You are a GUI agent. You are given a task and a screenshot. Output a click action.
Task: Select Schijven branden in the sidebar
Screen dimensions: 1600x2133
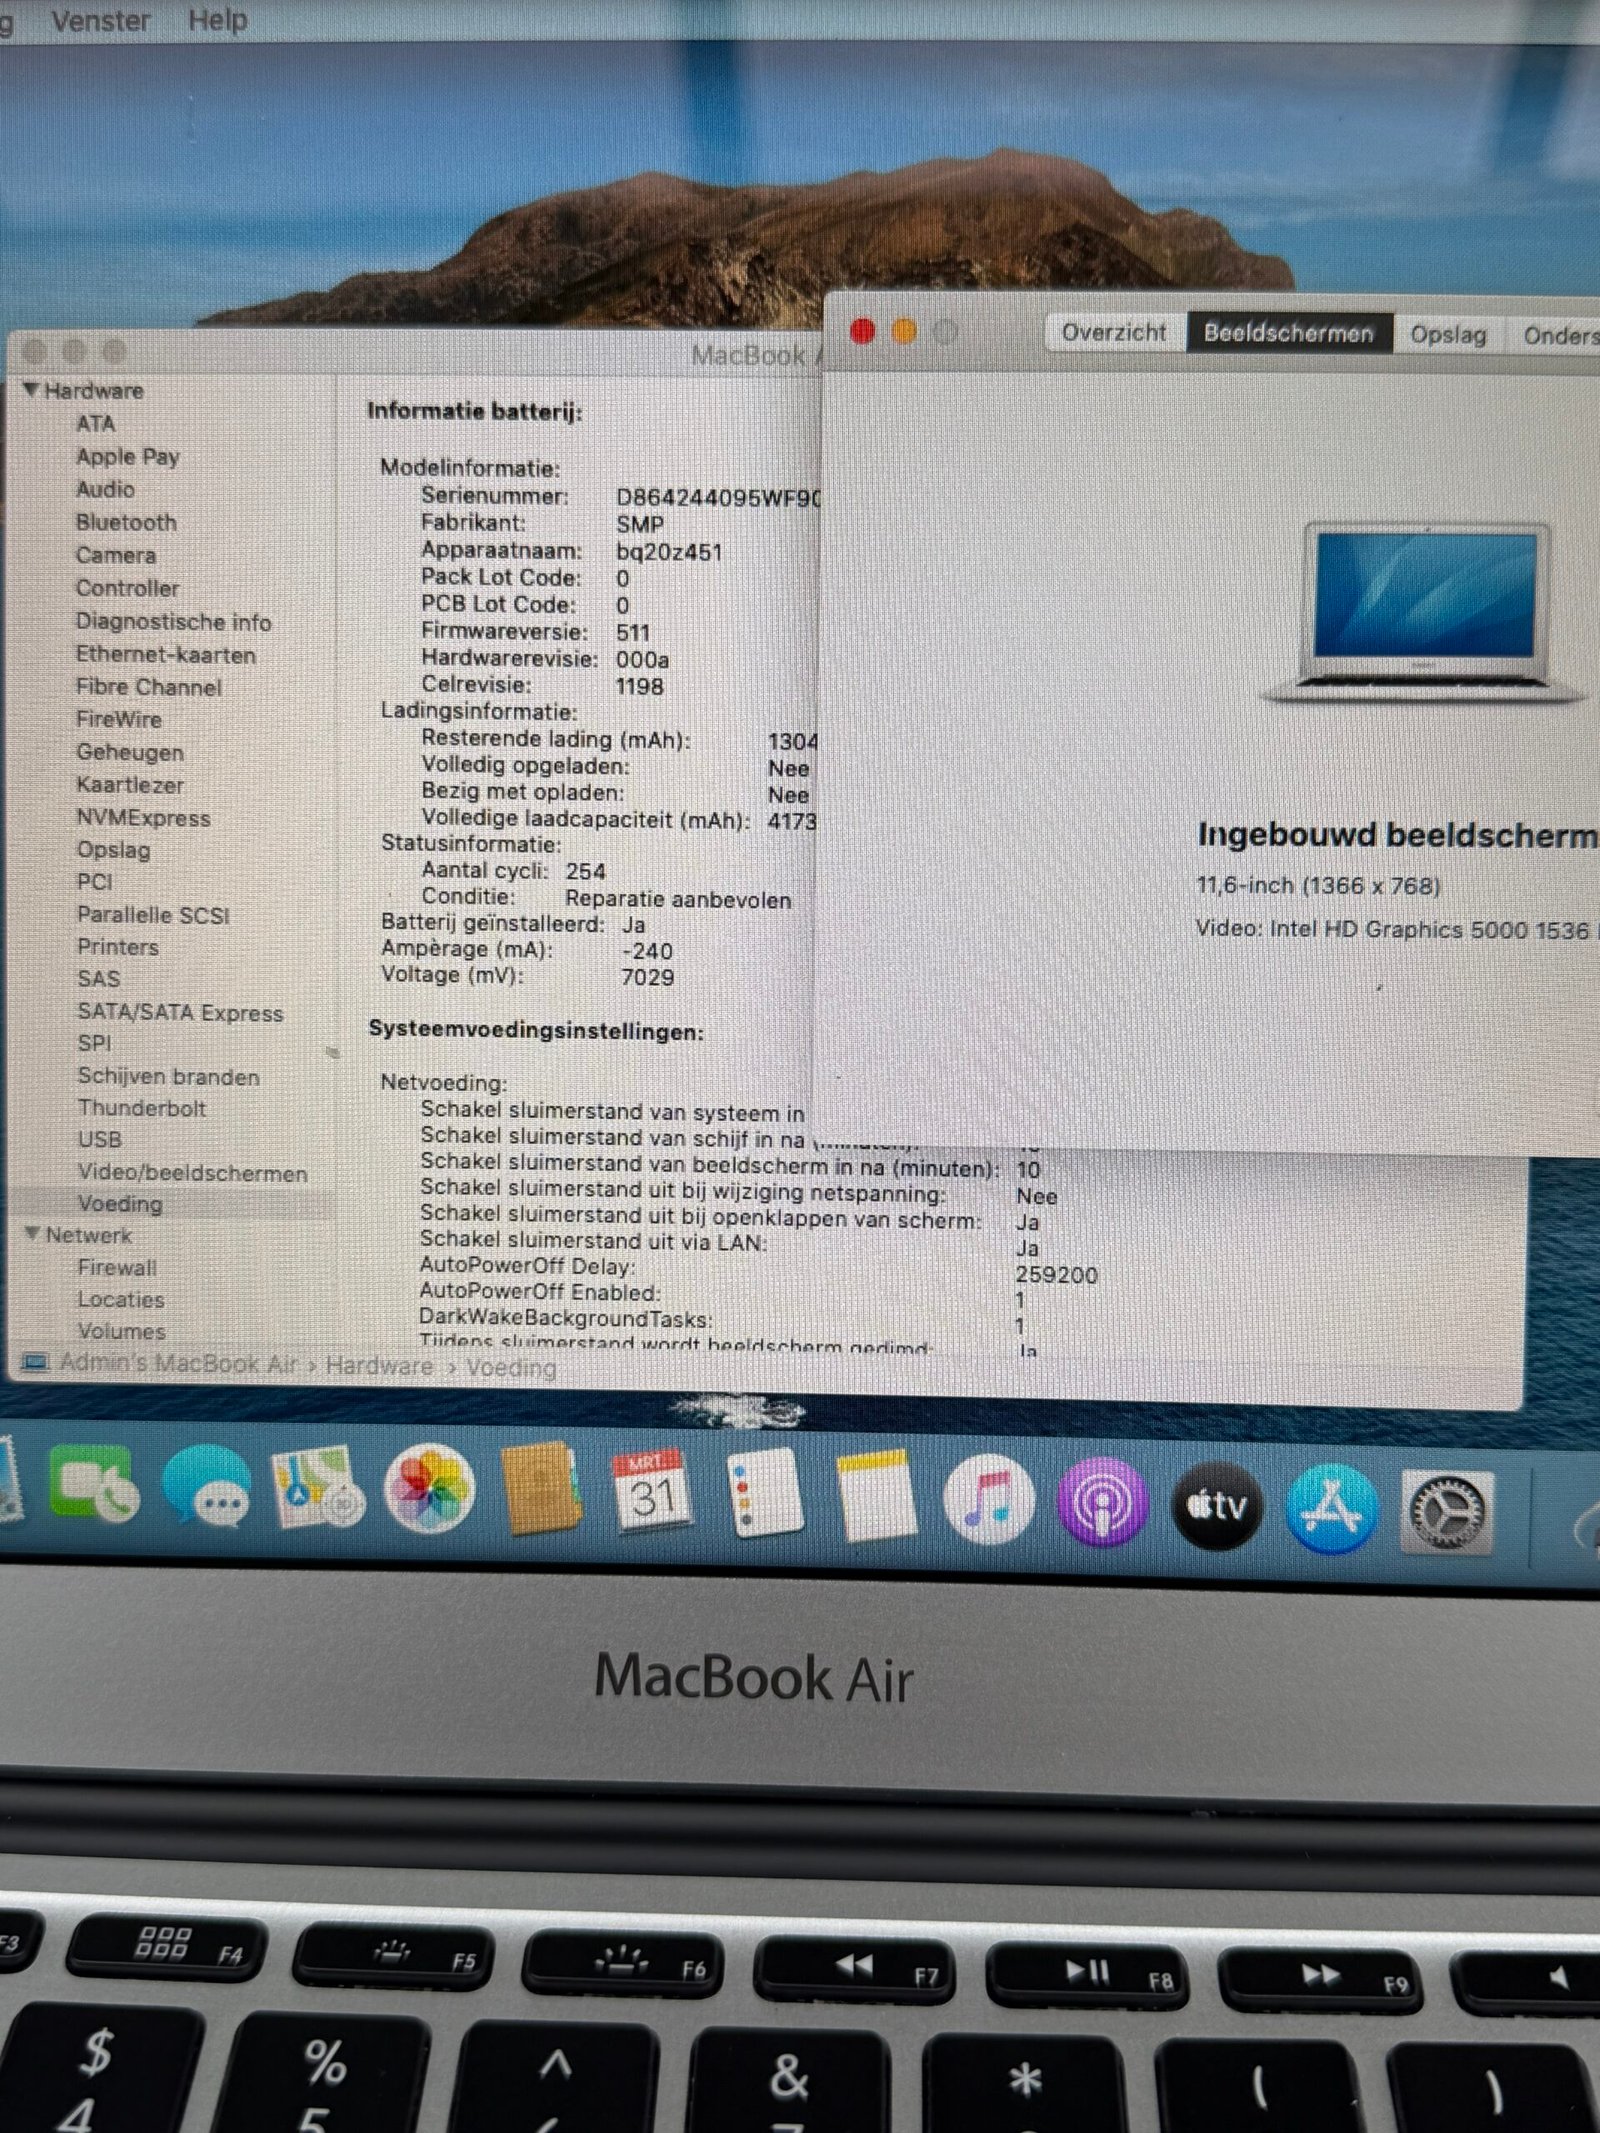pos(169,1076)
